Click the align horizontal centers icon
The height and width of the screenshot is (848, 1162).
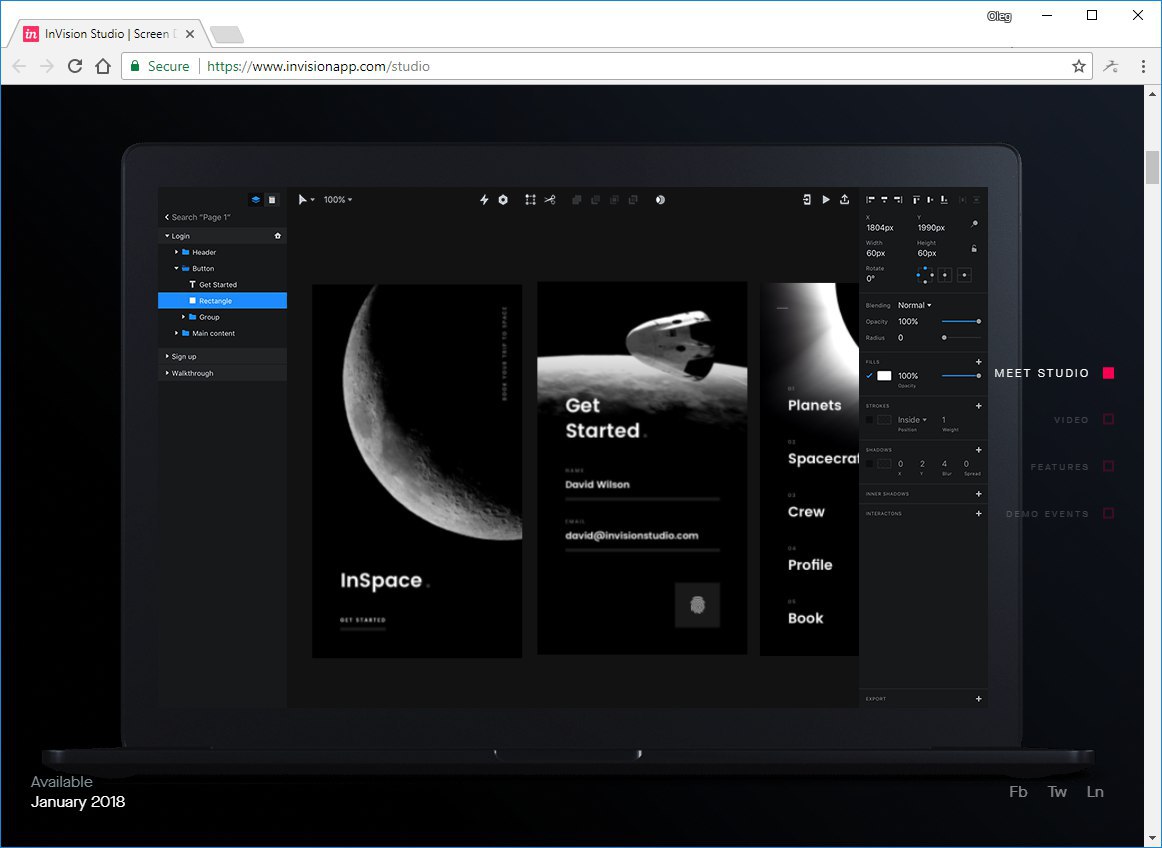(x=884, y=199)
